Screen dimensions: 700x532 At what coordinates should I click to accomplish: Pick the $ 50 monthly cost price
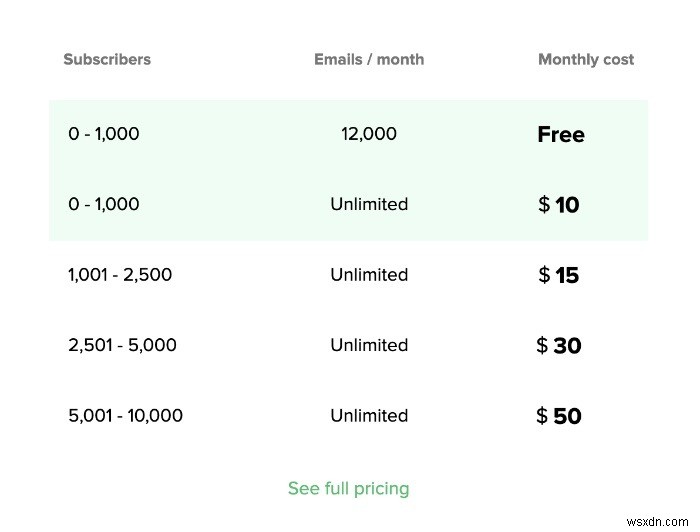559,416
